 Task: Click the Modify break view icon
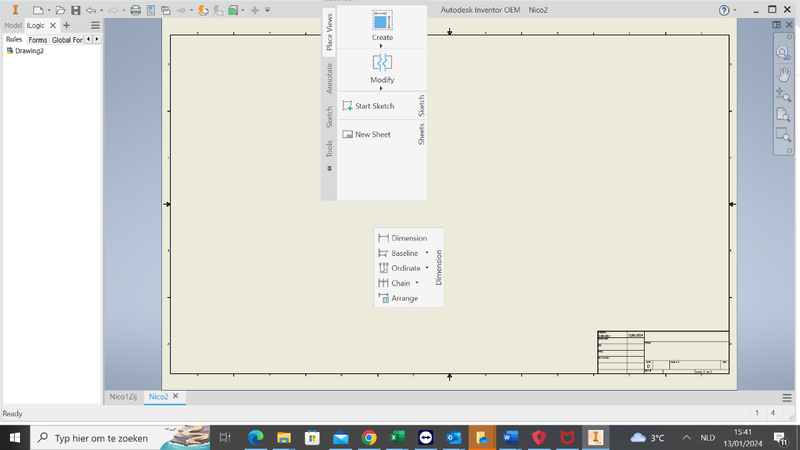pyautogui.click(x=382, y=63)
